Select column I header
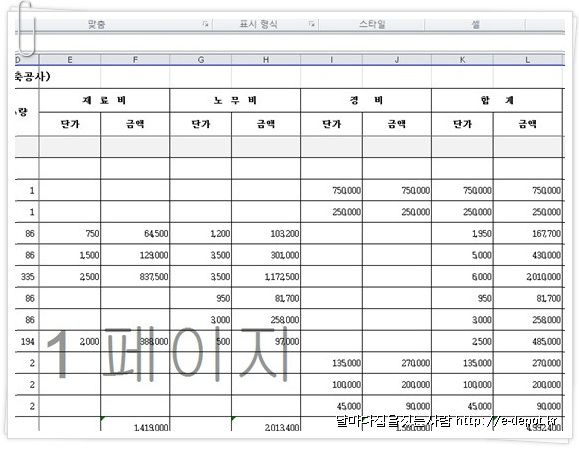 click(332, 60)
